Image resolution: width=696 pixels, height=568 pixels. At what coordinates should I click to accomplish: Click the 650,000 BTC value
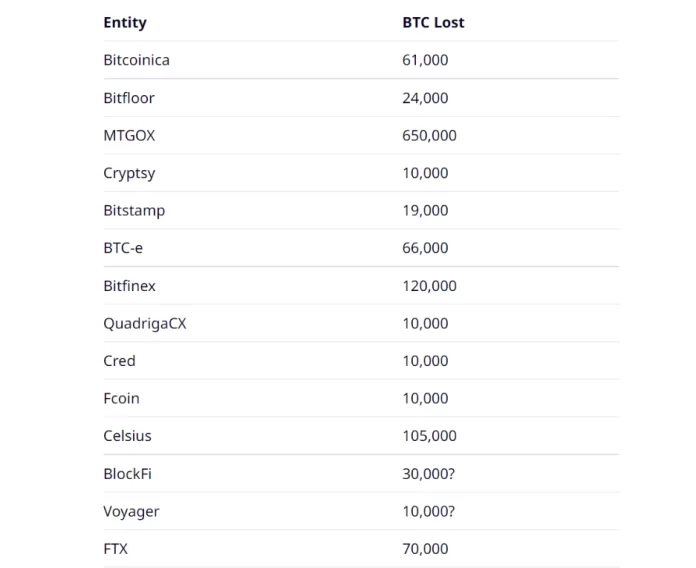coord(429,135)
